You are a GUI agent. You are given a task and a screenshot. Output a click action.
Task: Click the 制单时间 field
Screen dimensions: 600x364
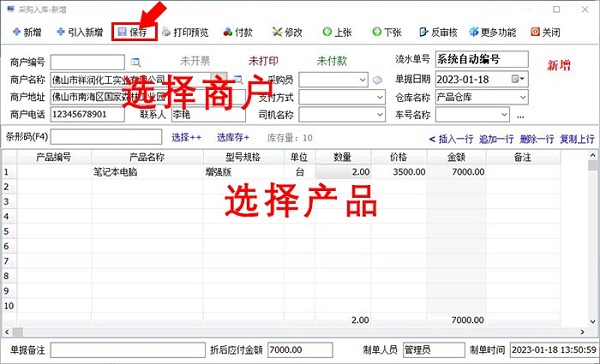coord(554,350)
